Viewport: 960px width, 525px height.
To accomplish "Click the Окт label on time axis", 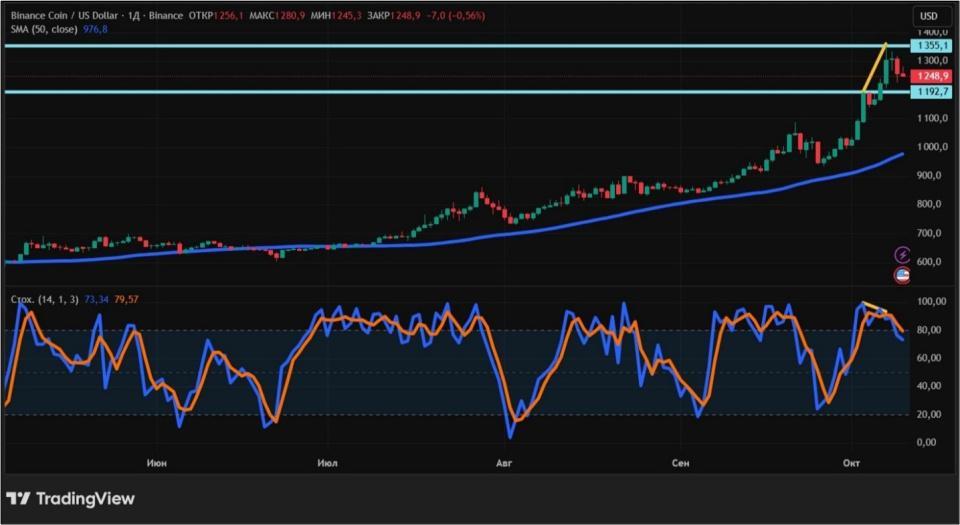I will [850, 463].
